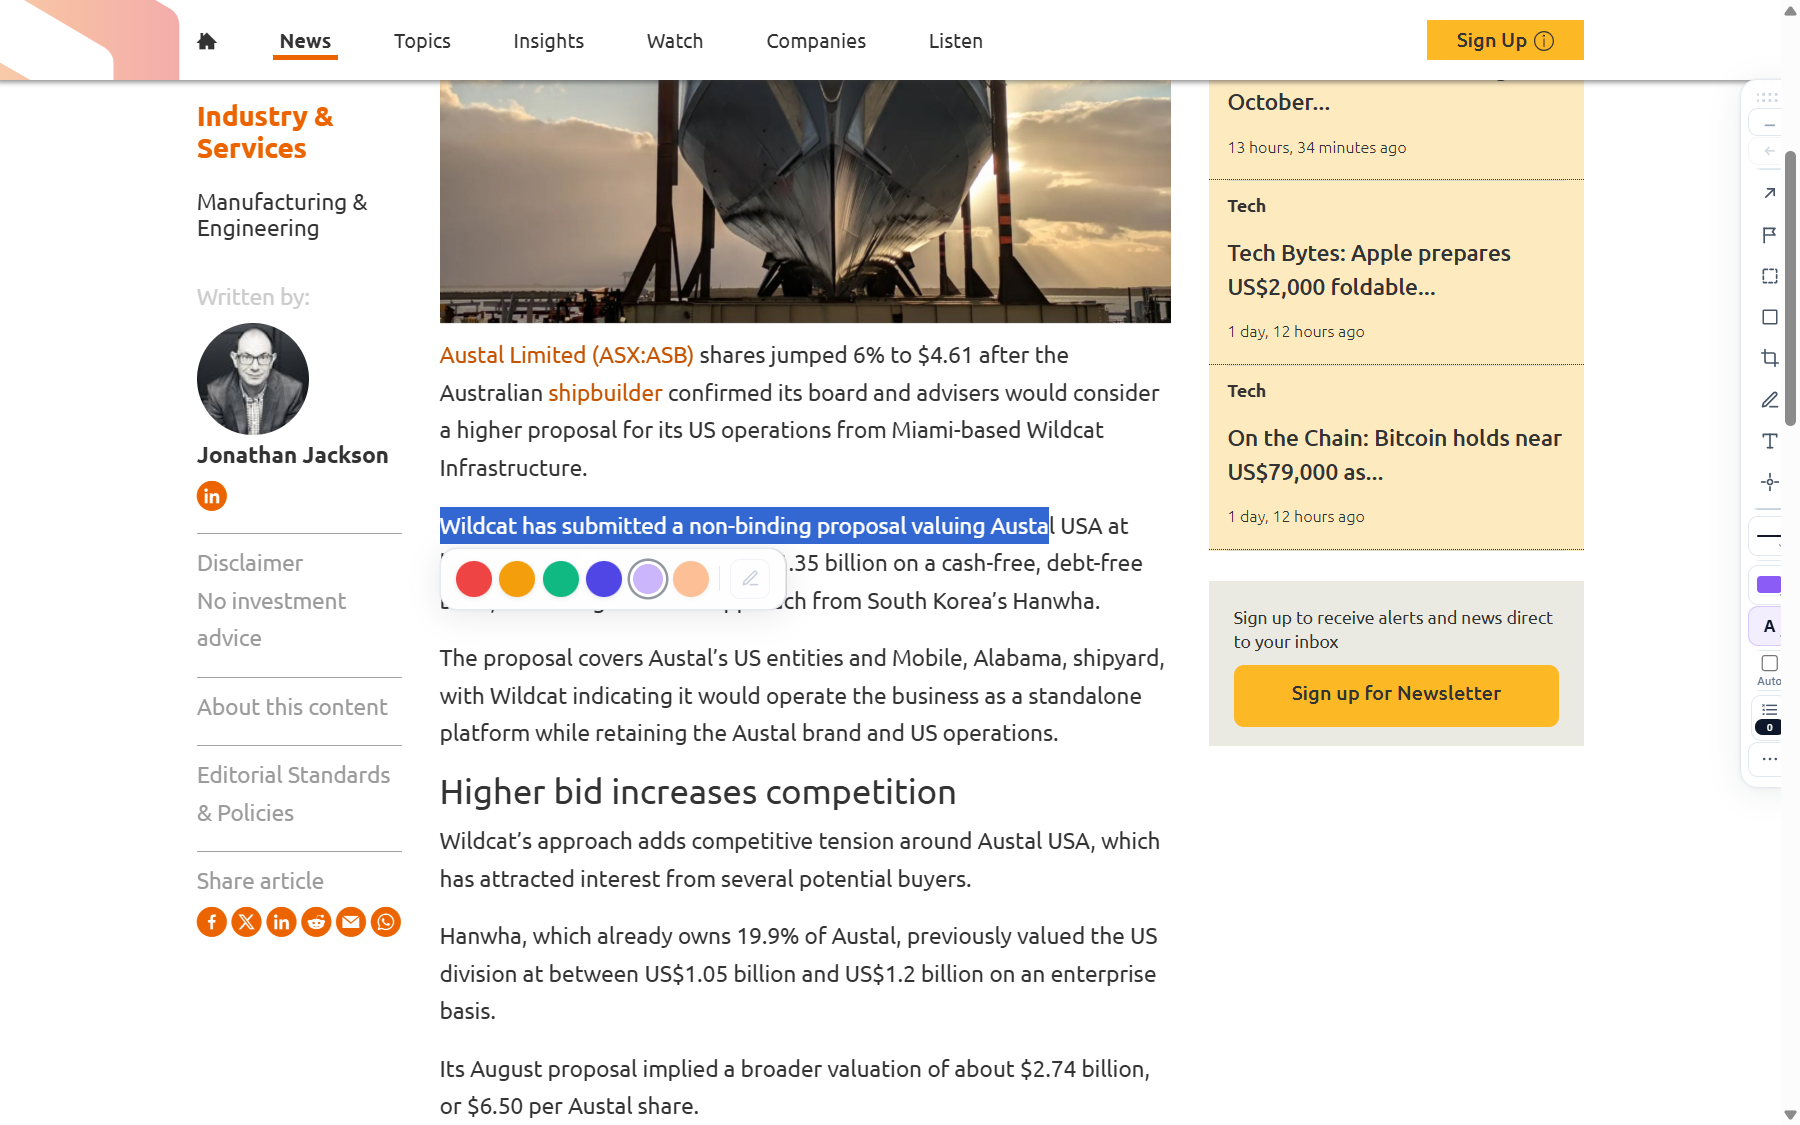Share article on X

247,922
